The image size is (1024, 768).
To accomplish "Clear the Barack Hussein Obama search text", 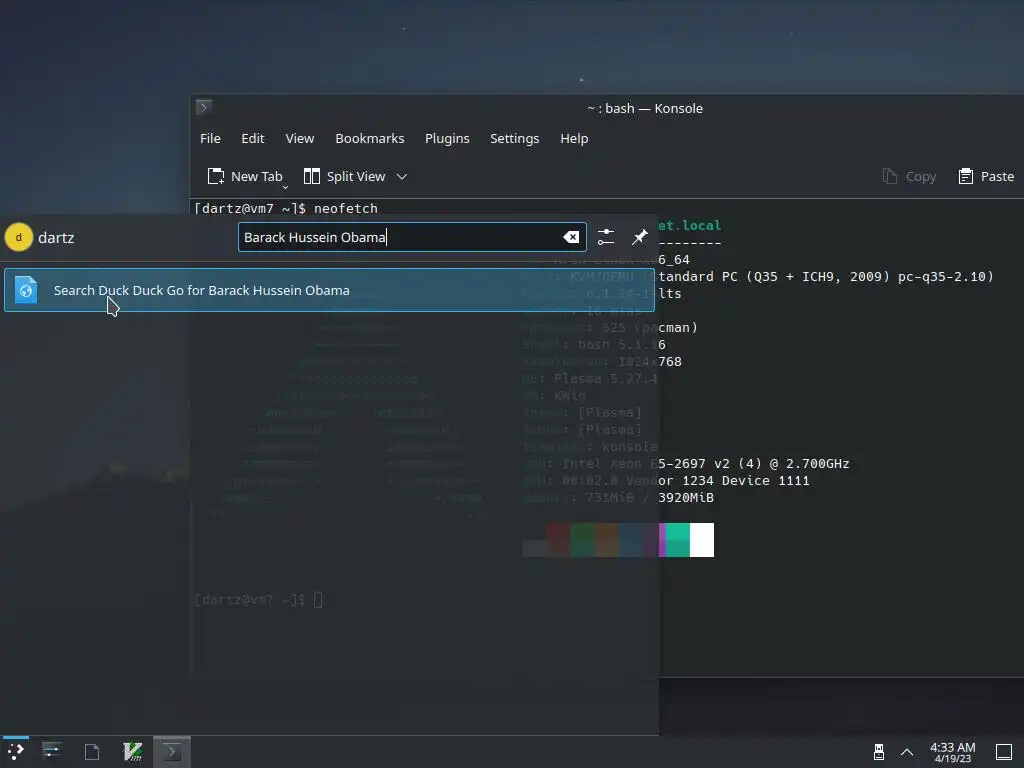I will [571, 237].
